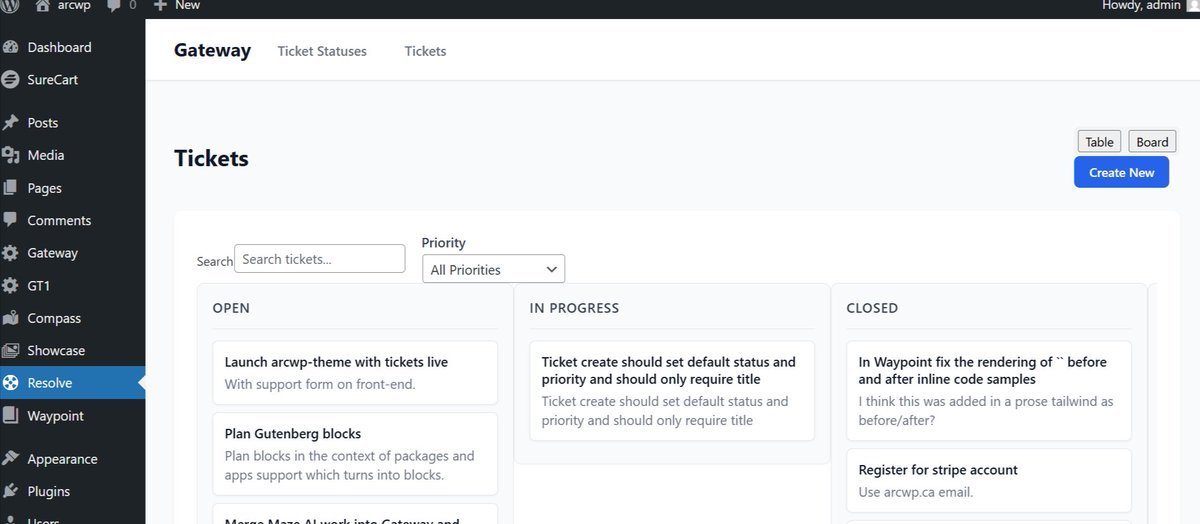
Task: Click the CLOSED column heading
Action: tap(872, 308)
